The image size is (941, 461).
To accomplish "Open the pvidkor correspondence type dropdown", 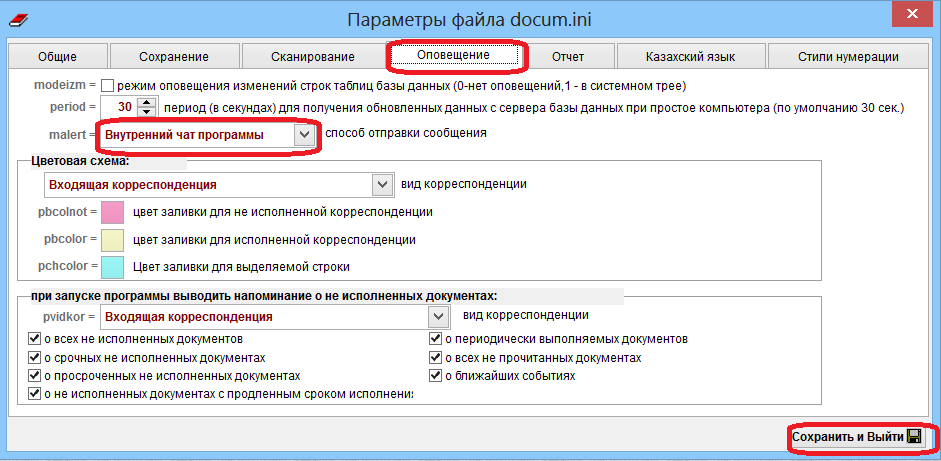I will 437,317.
